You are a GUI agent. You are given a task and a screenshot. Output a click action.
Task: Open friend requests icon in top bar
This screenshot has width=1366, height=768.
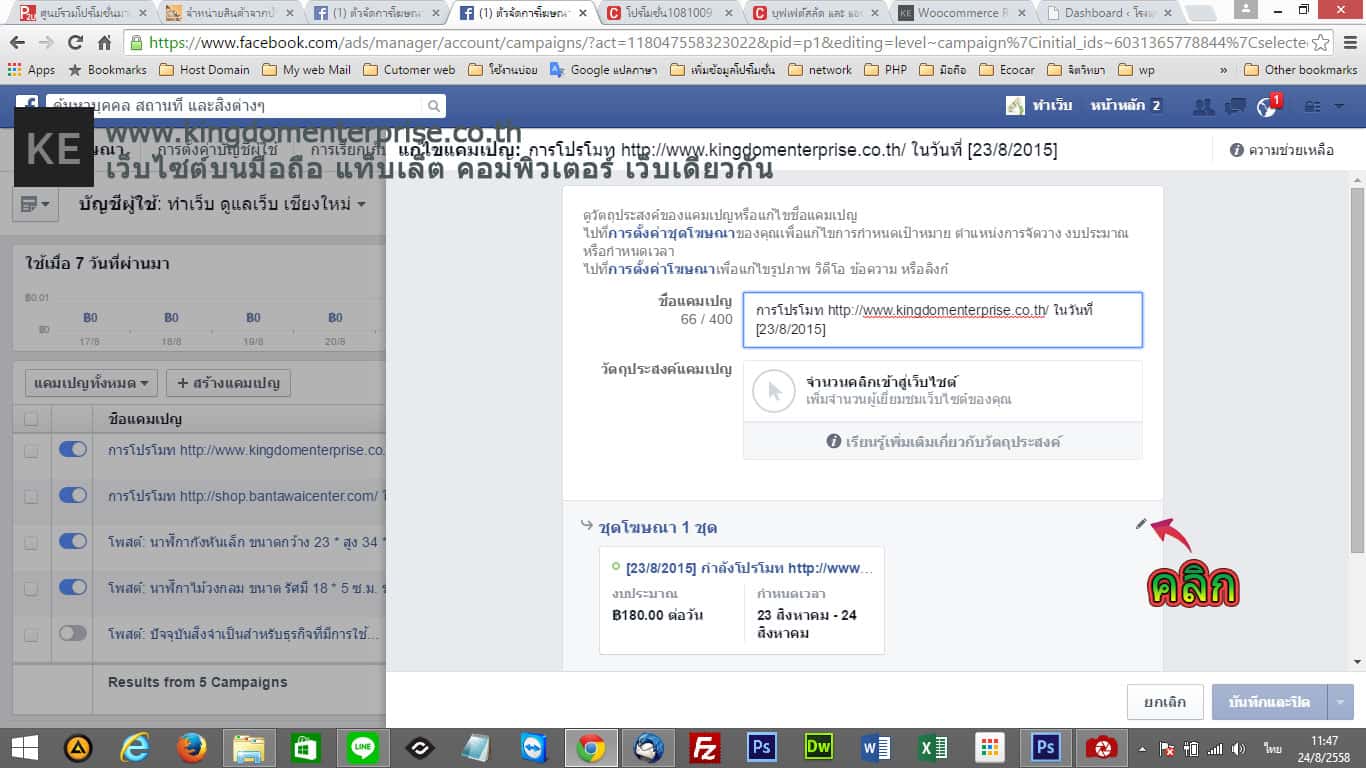(x=1205, y=106)
